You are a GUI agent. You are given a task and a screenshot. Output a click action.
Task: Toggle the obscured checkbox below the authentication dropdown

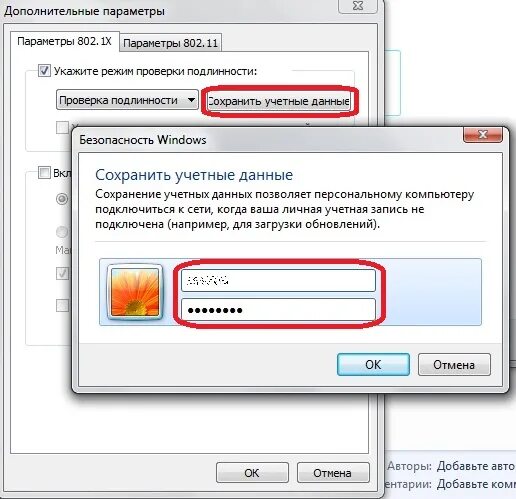click(62, 127)
